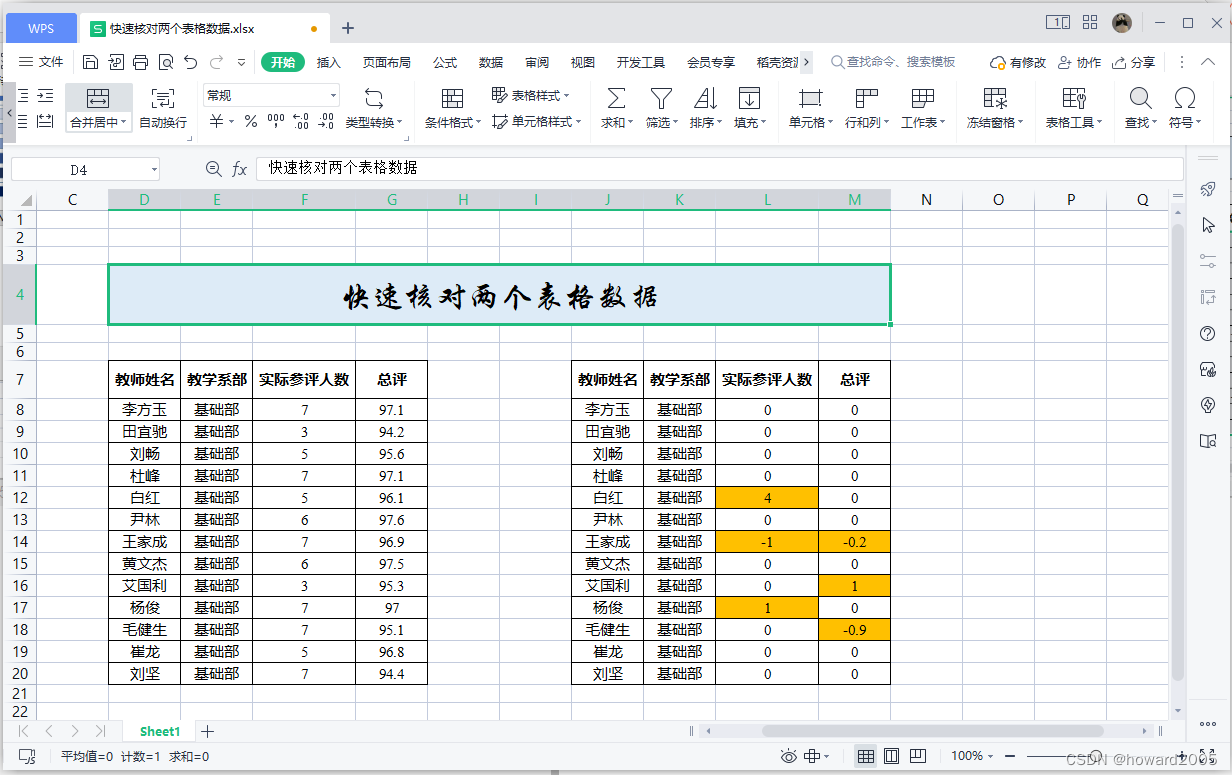Click the Save icon in quick access toolbar
Screen dimensions: 1232x775
pos(91,62)
